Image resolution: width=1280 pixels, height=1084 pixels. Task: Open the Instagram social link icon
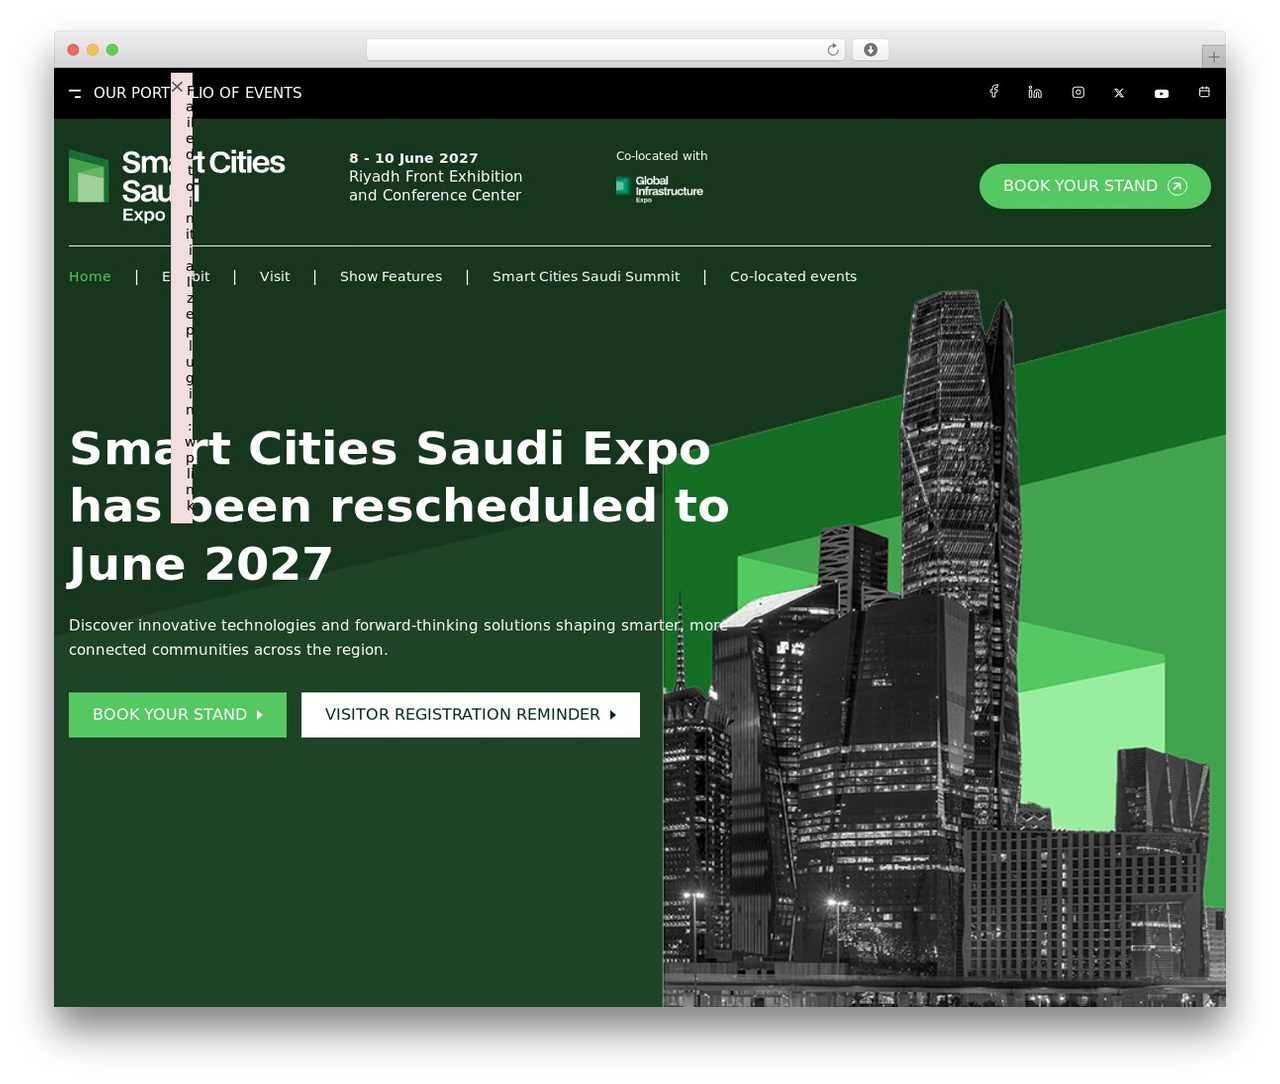click(x=1078, y=92)
